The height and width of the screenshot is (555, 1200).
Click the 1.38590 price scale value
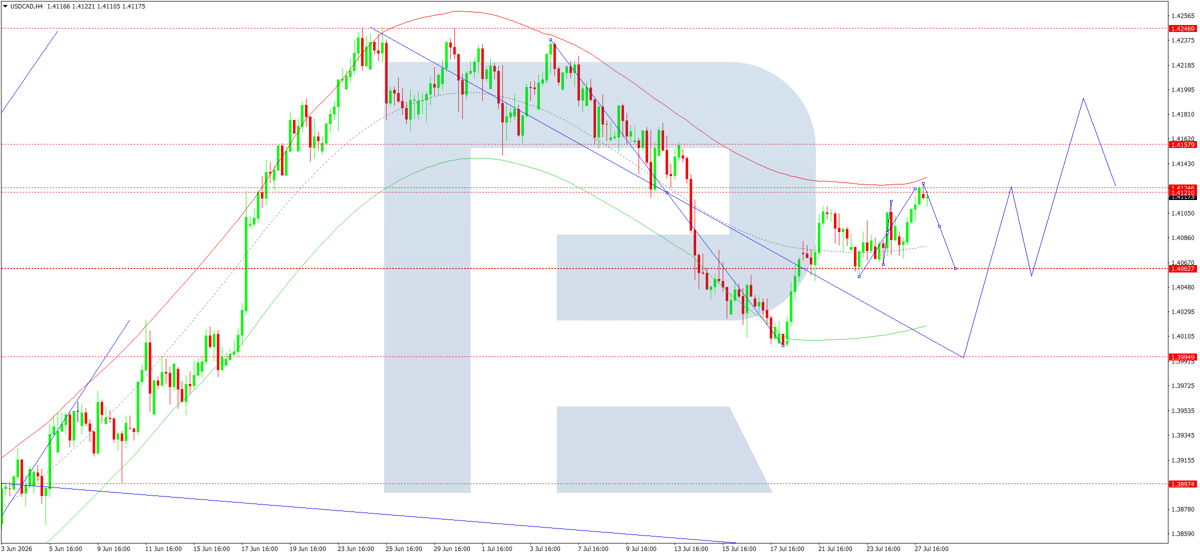pyautogui.click(x=1184, y=534)
